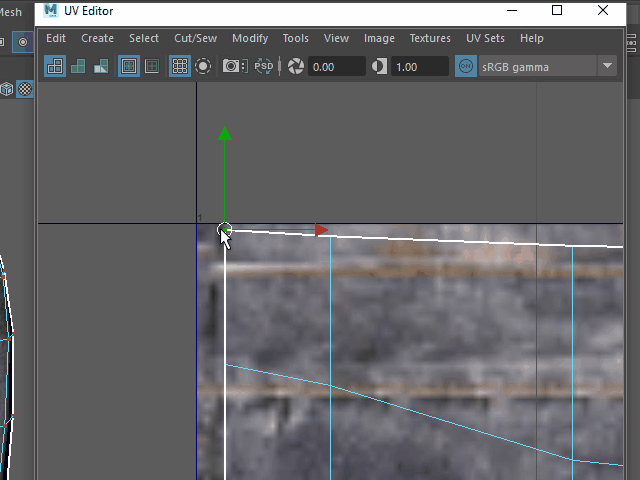The image size is (640, 480).
Task: Toggle the grid display icon
Action: (x=180, y=67)
